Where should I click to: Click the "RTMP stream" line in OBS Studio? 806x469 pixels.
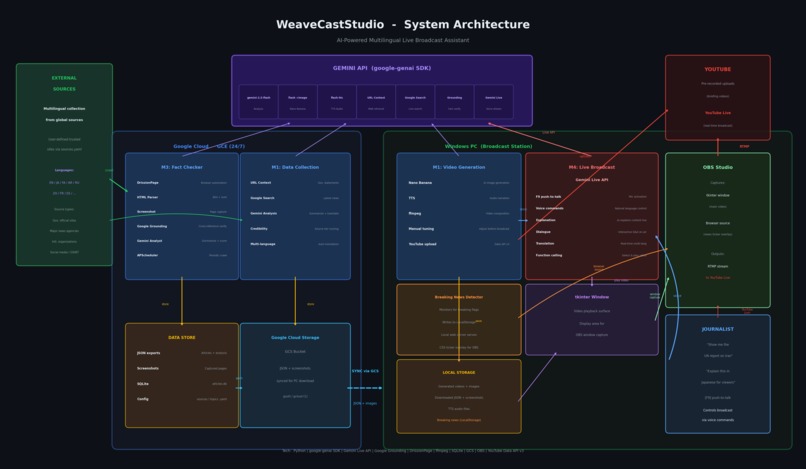point(718,266)
